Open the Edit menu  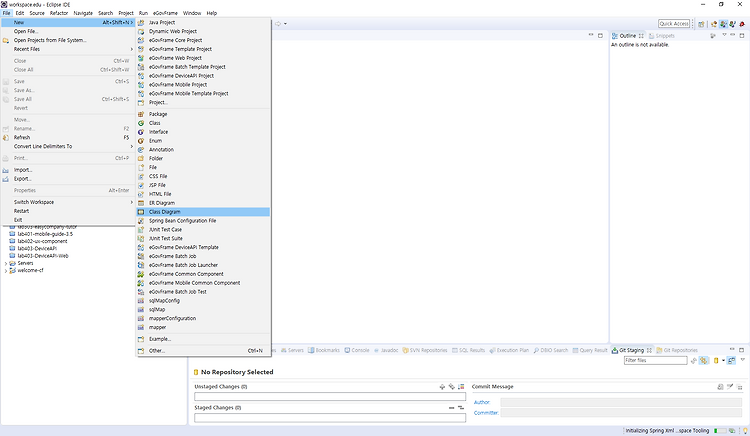click(20, 13)
